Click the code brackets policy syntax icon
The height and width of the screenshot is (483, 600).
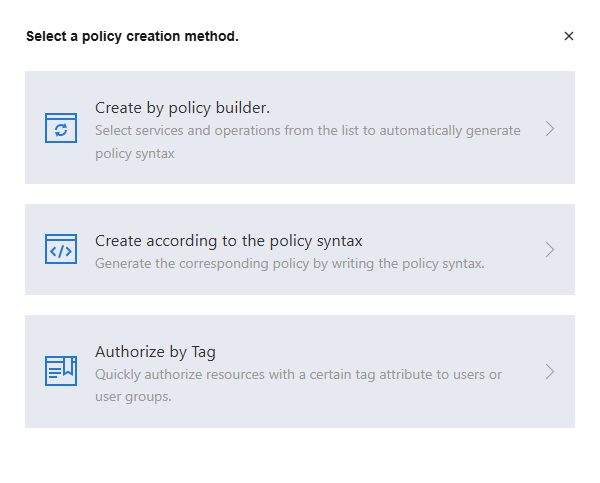(x=61, y=250)
